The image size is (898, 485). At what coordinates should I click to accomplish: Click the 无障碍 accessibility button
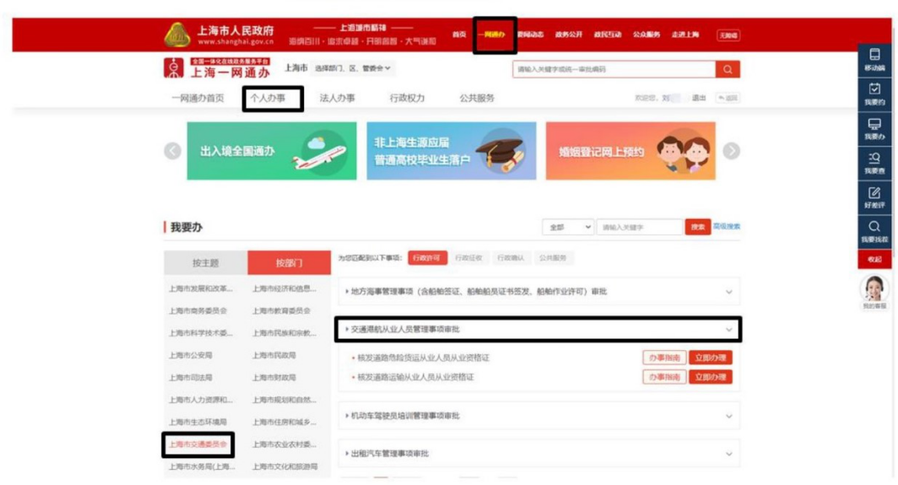[x=728, y=36]
